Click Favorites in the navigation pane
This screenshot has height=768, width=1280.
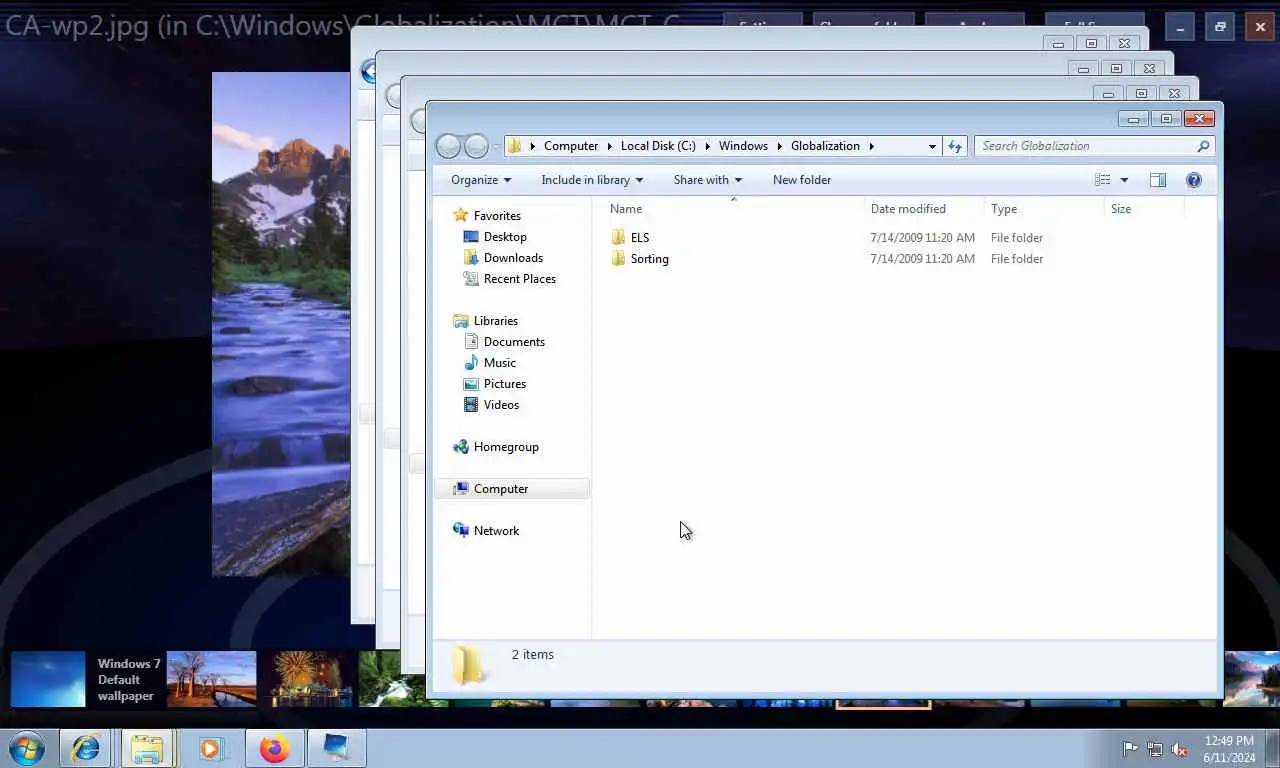(497, 215)
